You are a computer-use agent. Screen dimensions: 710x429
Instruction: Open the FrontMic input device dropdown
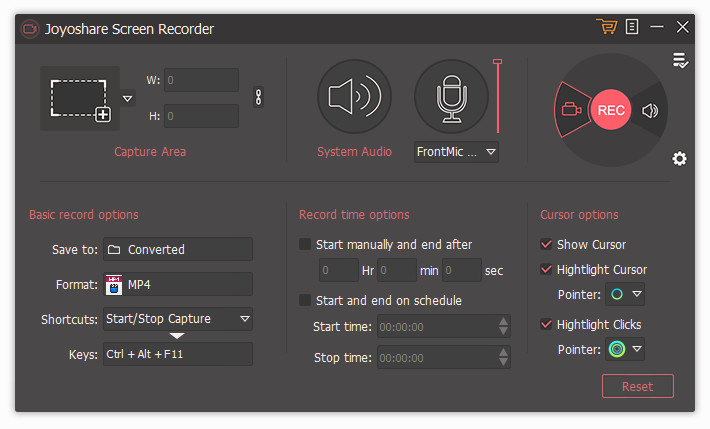(x=456, y=152)
